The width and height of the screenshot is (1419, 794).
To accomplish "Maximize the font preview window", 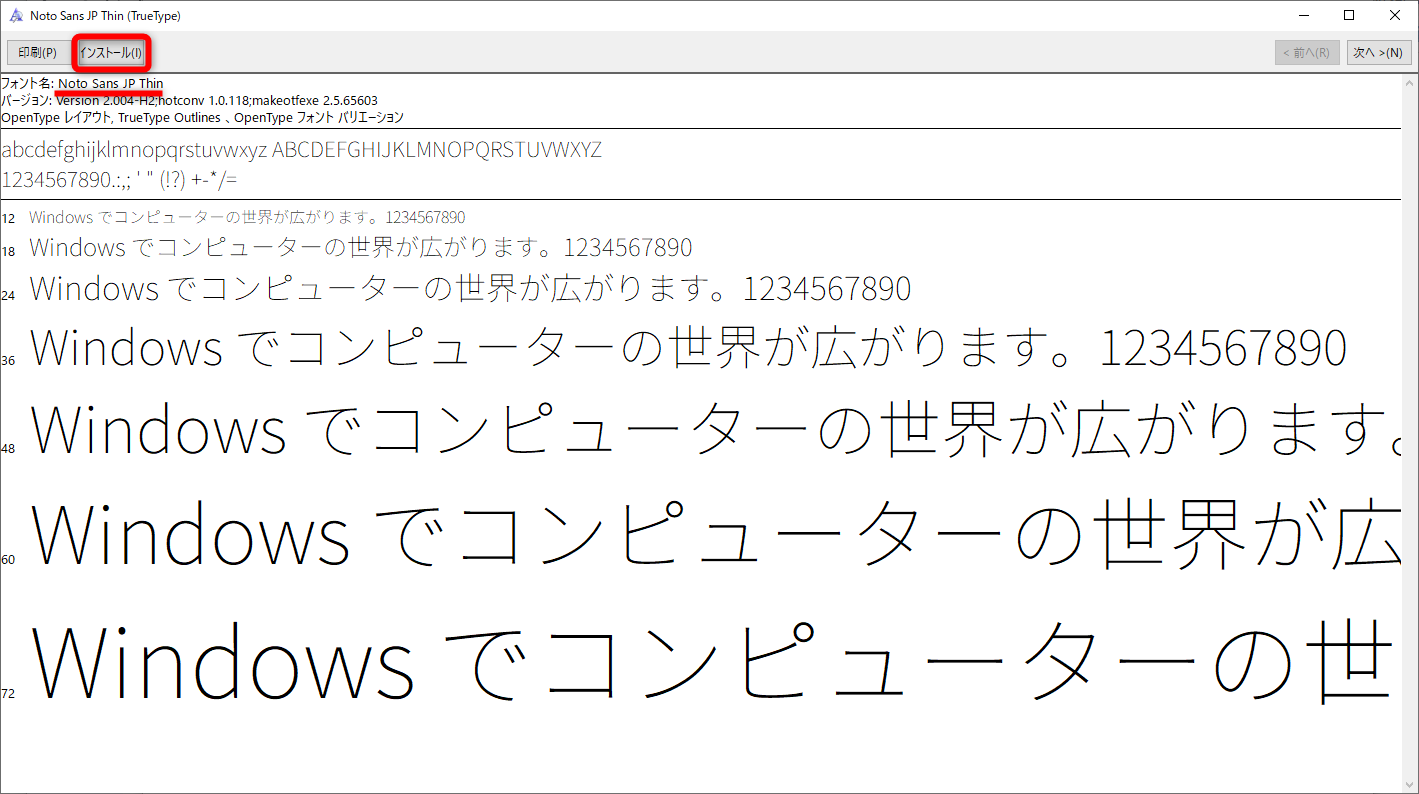I will pos(1348,15).
